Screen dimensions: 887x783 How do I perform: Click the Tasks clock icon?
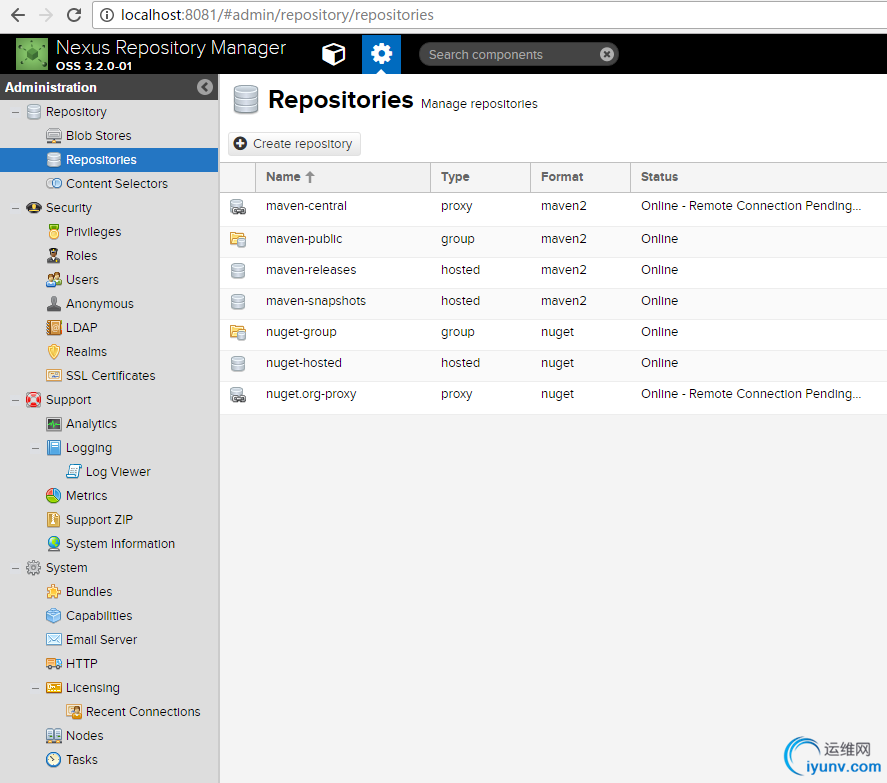pyautogui.click(x=54, y=759)
